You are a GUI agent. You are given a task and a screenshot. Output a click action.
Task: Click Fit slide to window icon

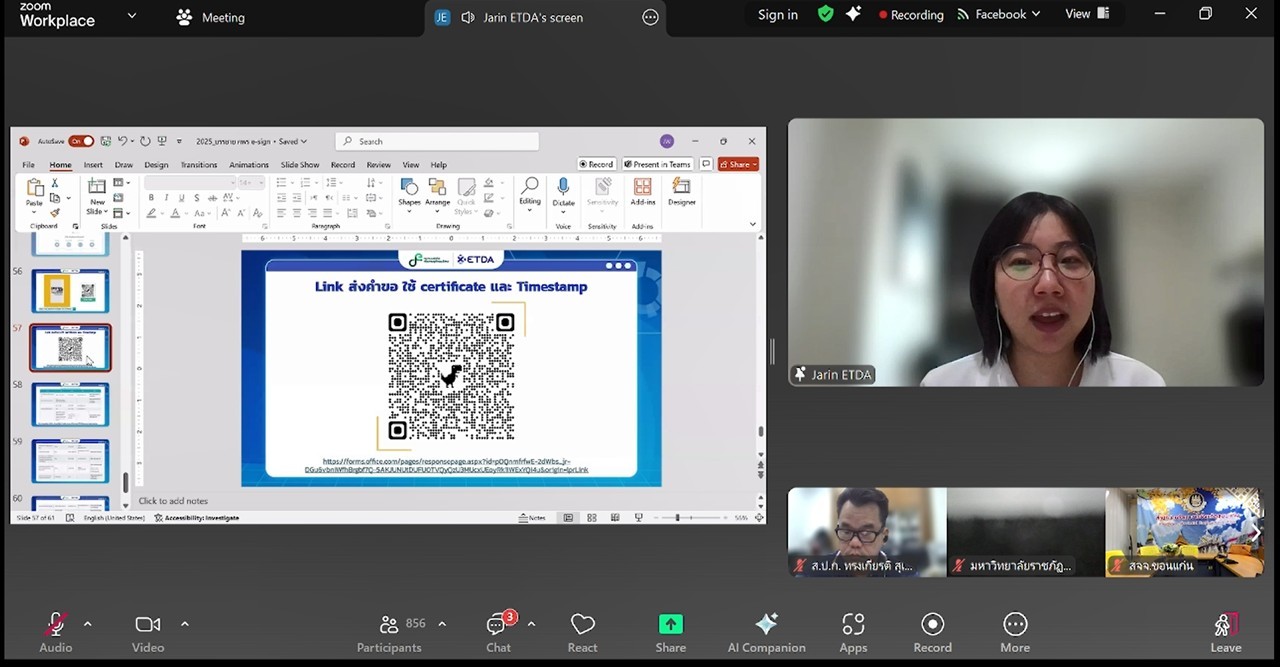[x=759, y=518]
